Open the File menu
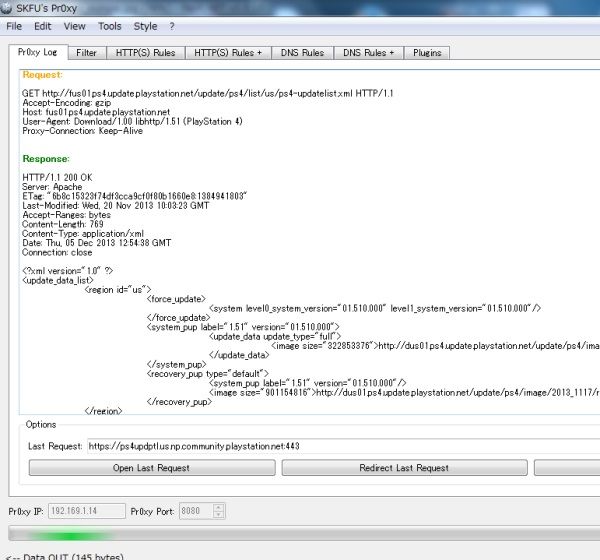 click(14, 26)
